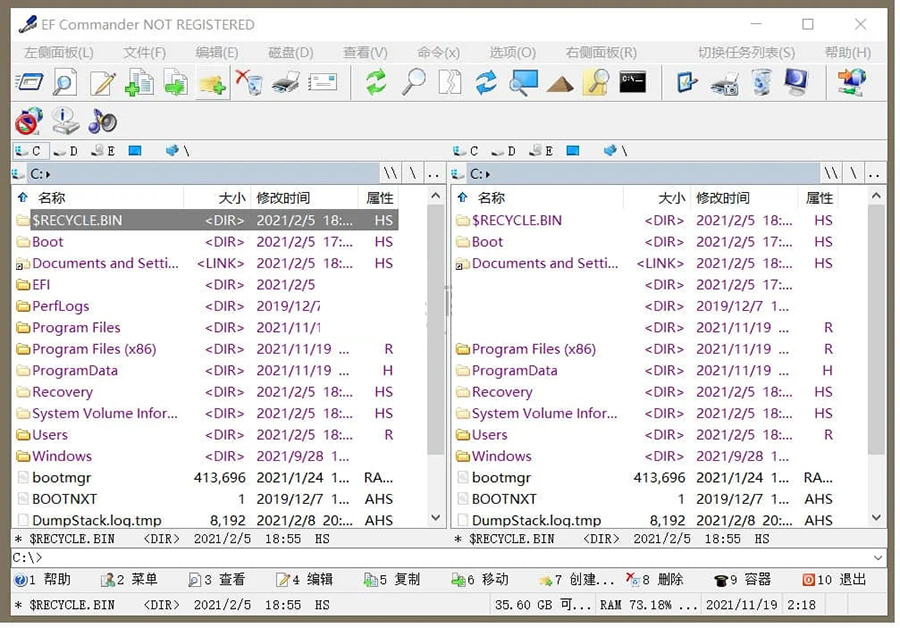Open the command prompt console icon

click(632, 83)
